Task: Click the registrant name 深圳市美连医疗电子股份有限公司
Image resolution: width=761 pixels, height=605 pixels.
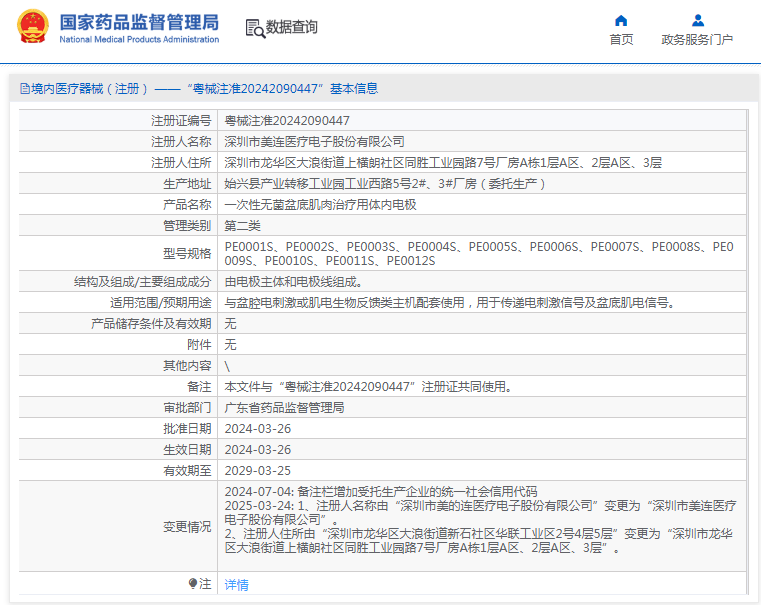Action: pos(314,141)
